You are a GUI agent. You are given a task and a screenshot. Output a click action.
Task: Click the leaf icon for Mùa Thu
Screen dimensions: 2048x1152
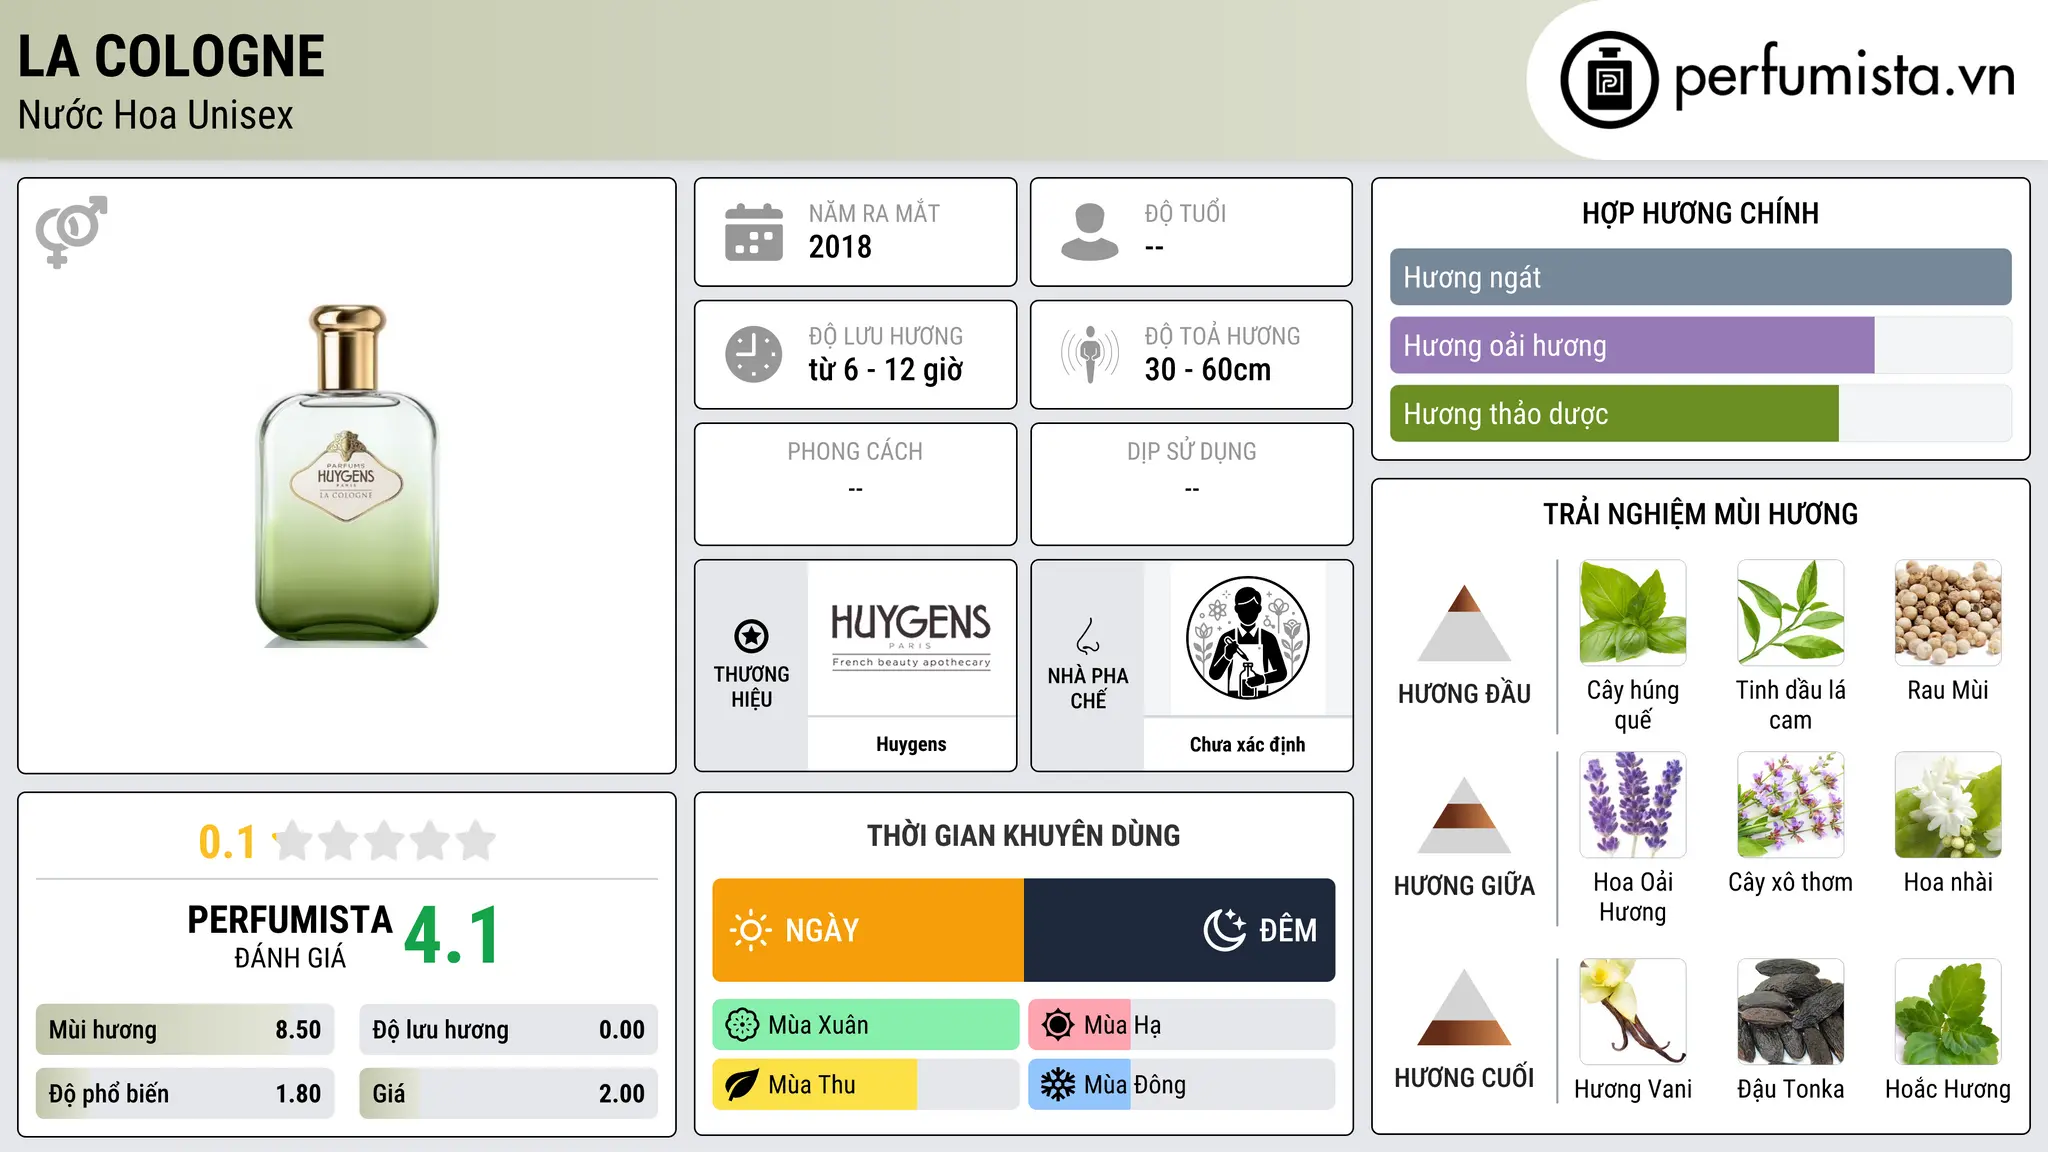click(742, 1085)
